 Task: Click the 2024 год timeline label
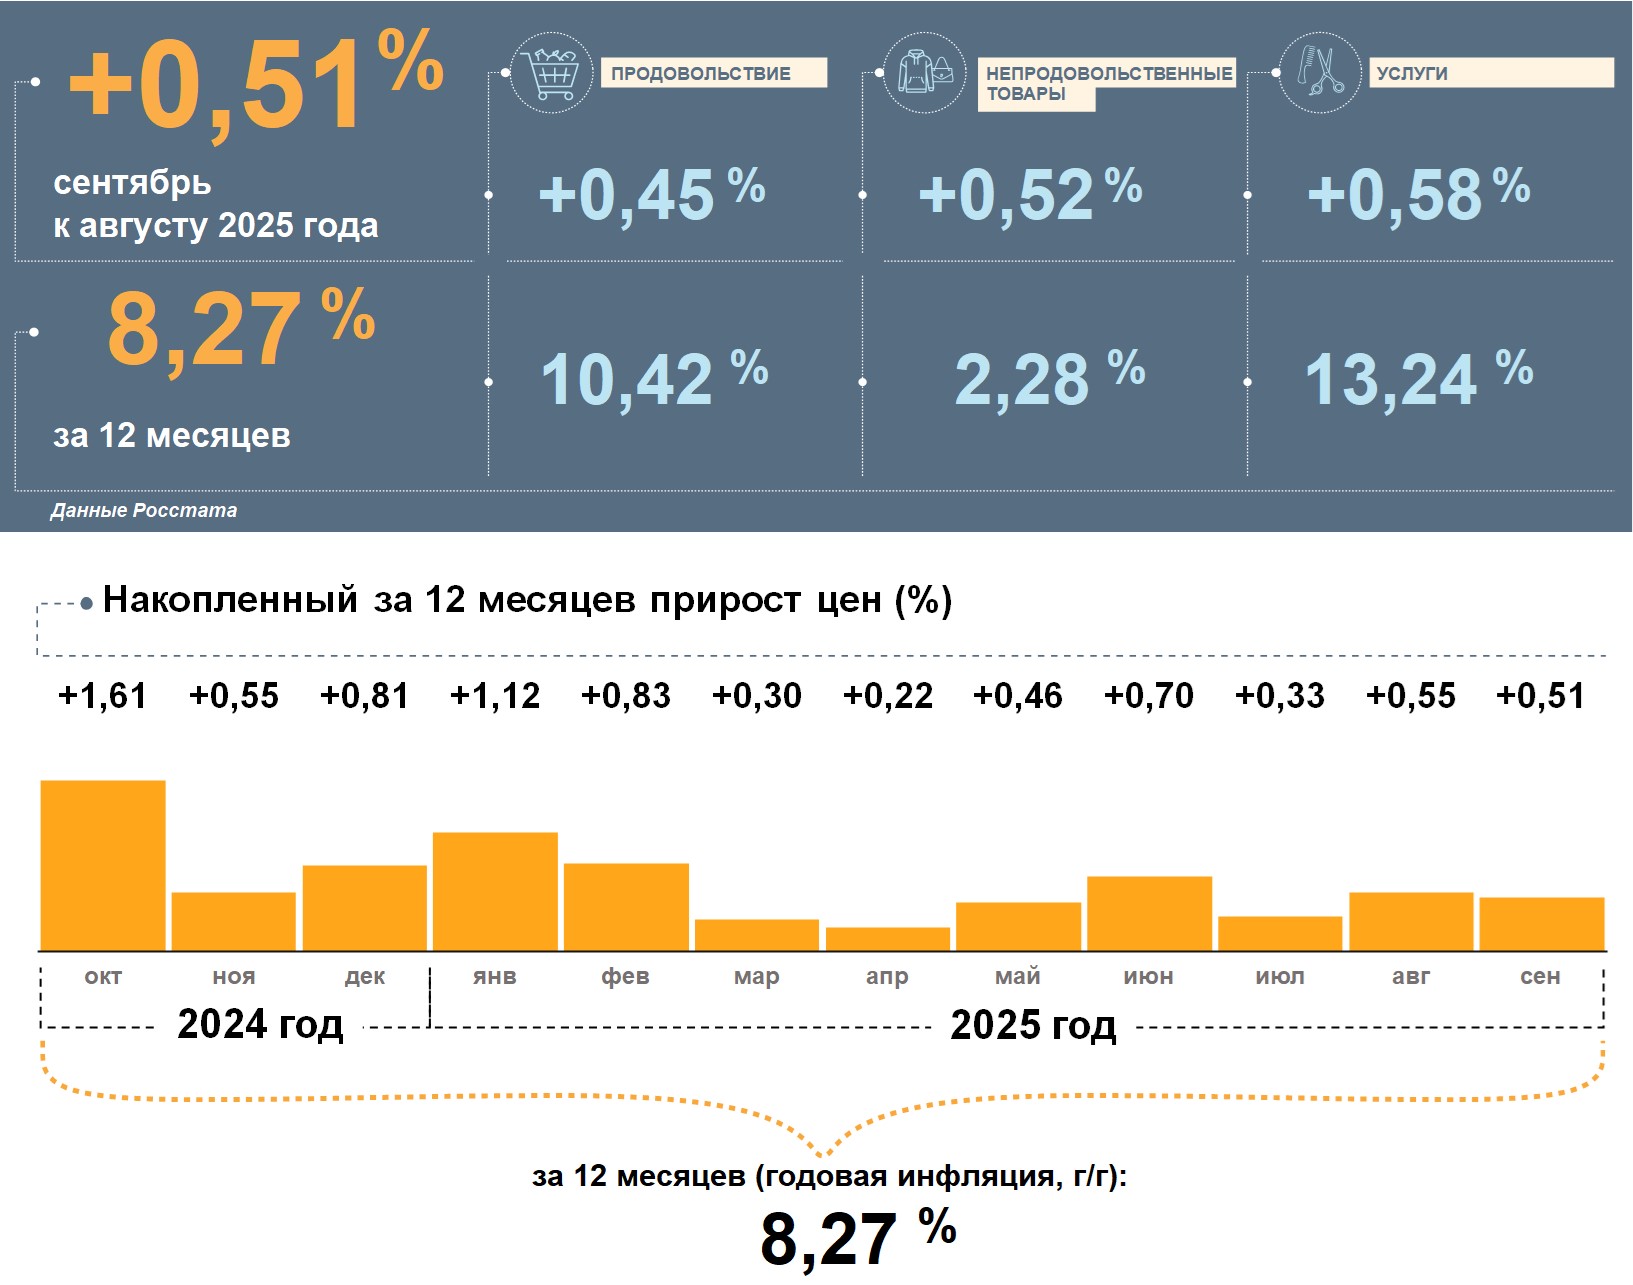coord(260,1024)
